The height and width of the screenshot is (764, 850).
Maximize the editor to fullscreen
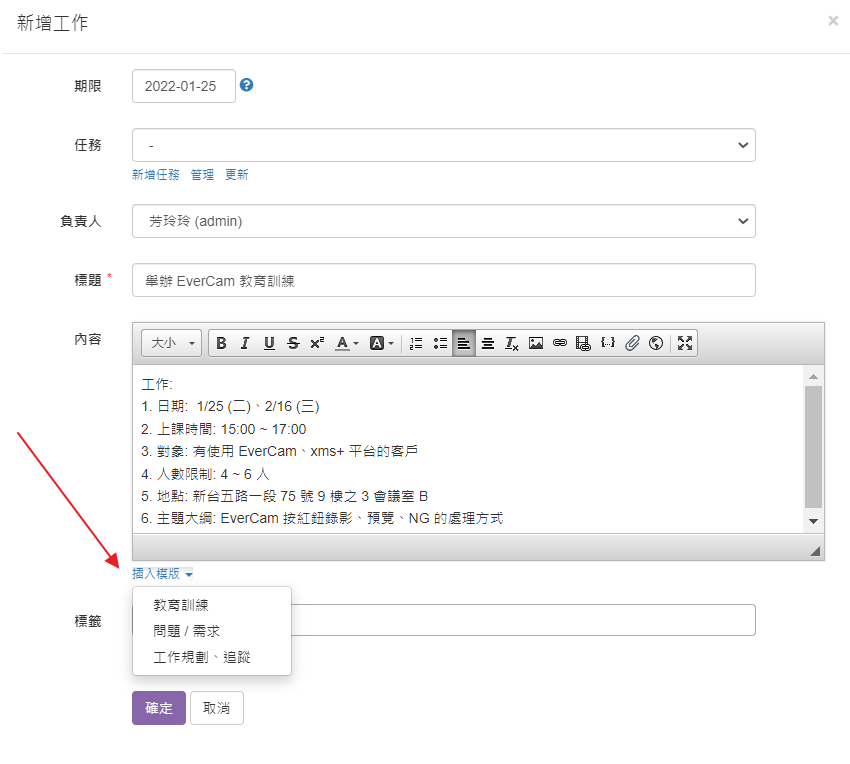point(684,343)
